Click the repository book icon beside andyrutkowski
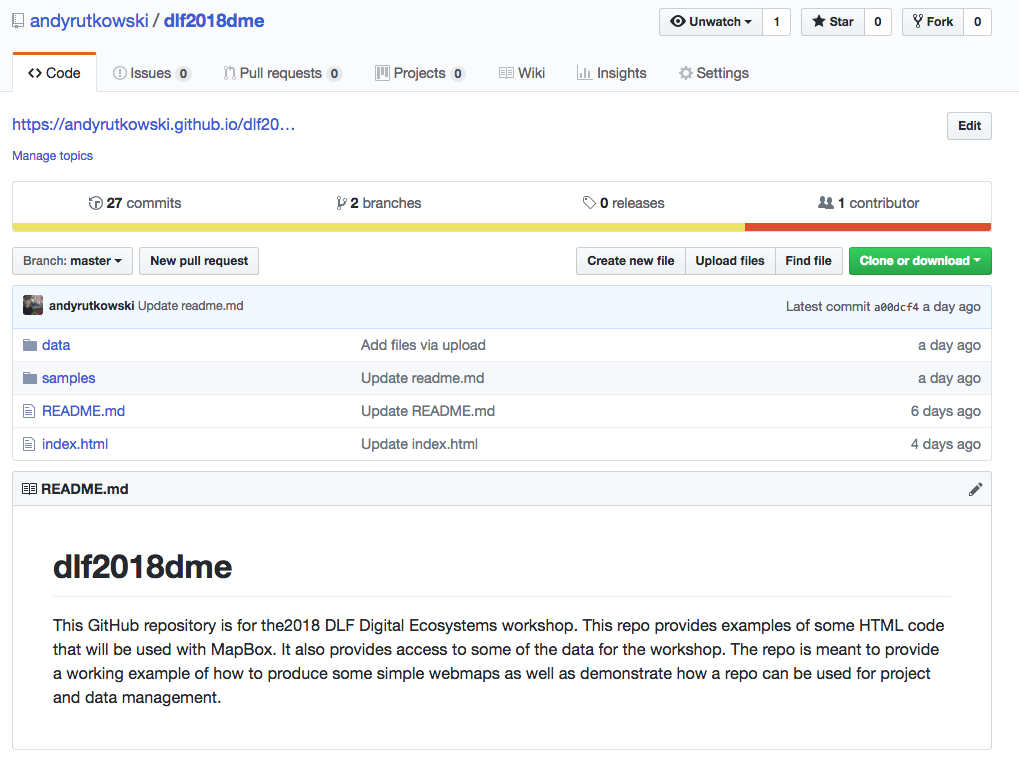This screenshot has height=764, width=1019. click(18, 21)
